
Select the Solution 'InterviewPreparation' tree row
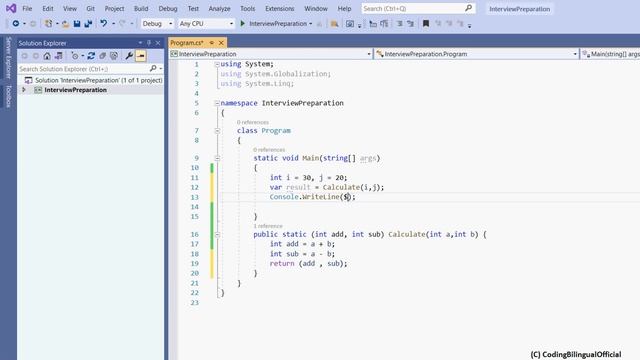tap(91, 80)
